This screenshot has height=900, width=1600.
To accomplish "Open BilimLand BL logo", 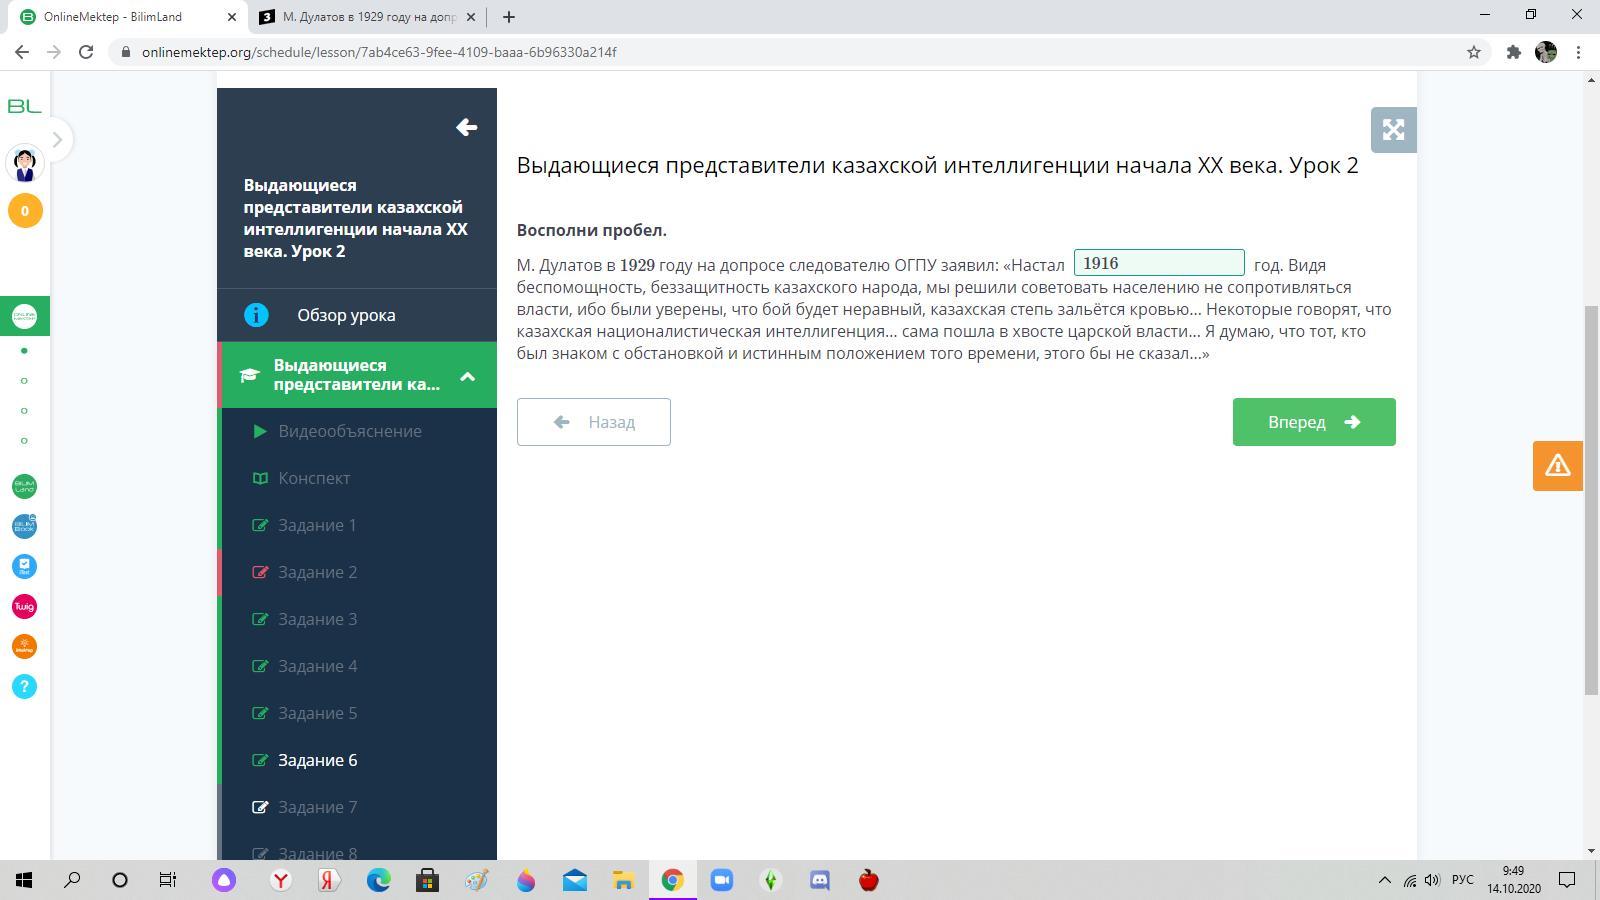I will [25, 106].
